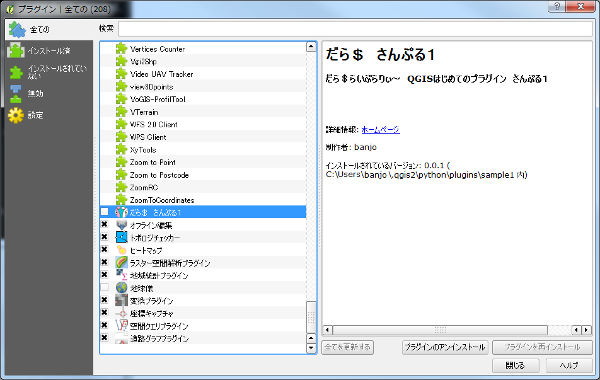Toggle the 座標キャプチャ checkbox
This screenshot has height=380, width=600.
104,313
